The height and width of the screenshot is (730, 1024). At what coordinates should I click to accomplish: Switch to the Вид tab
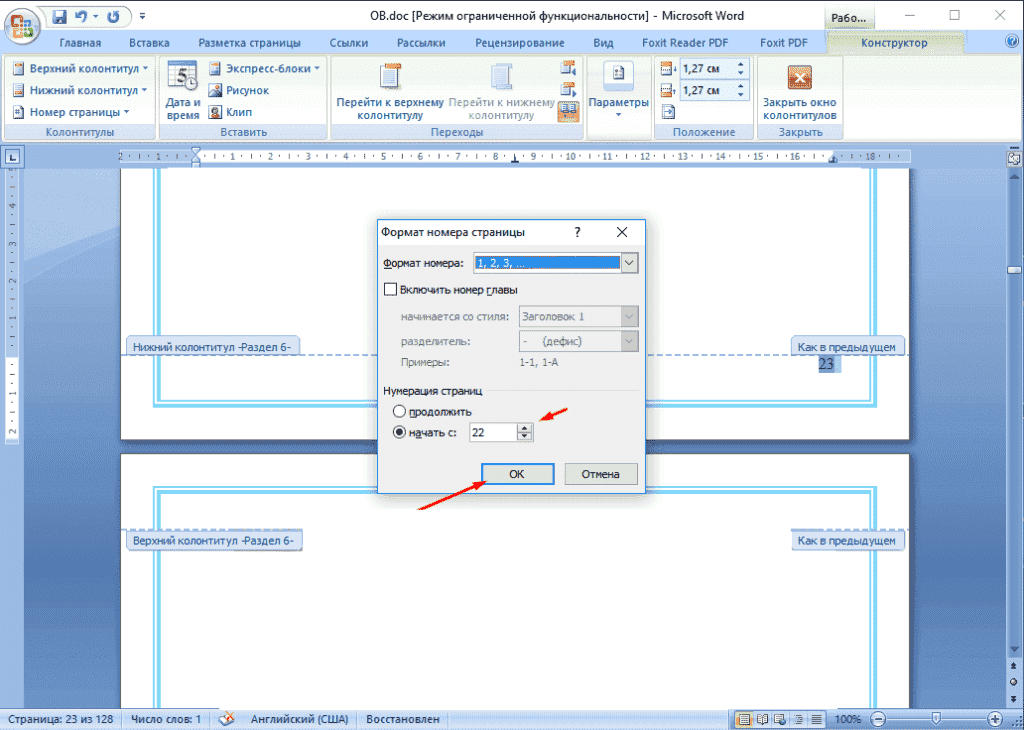tap(603, 43)
